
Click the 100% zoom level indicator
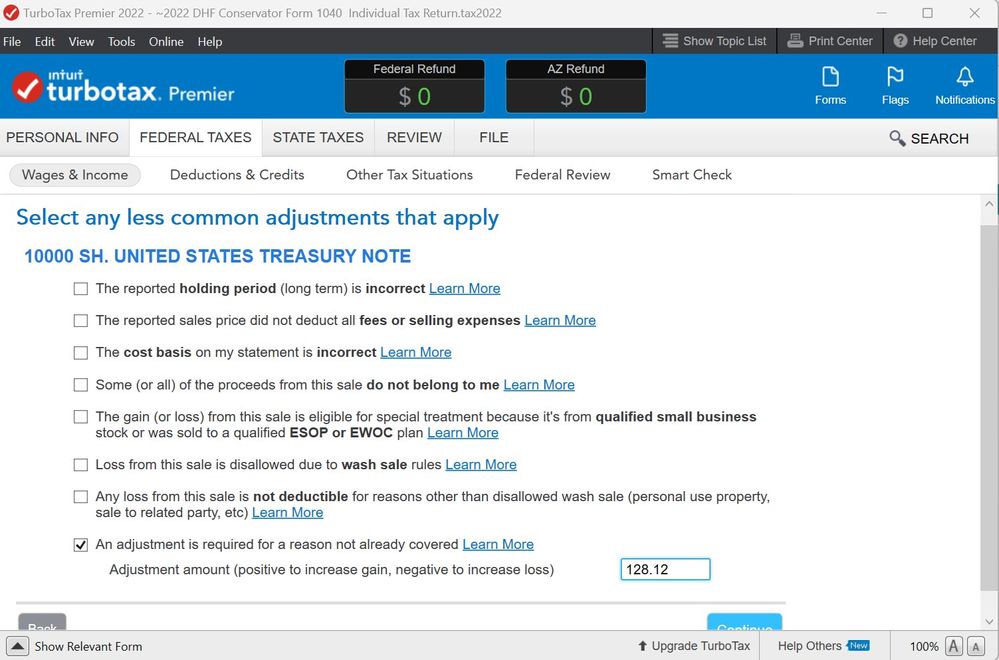click(924, 647)
